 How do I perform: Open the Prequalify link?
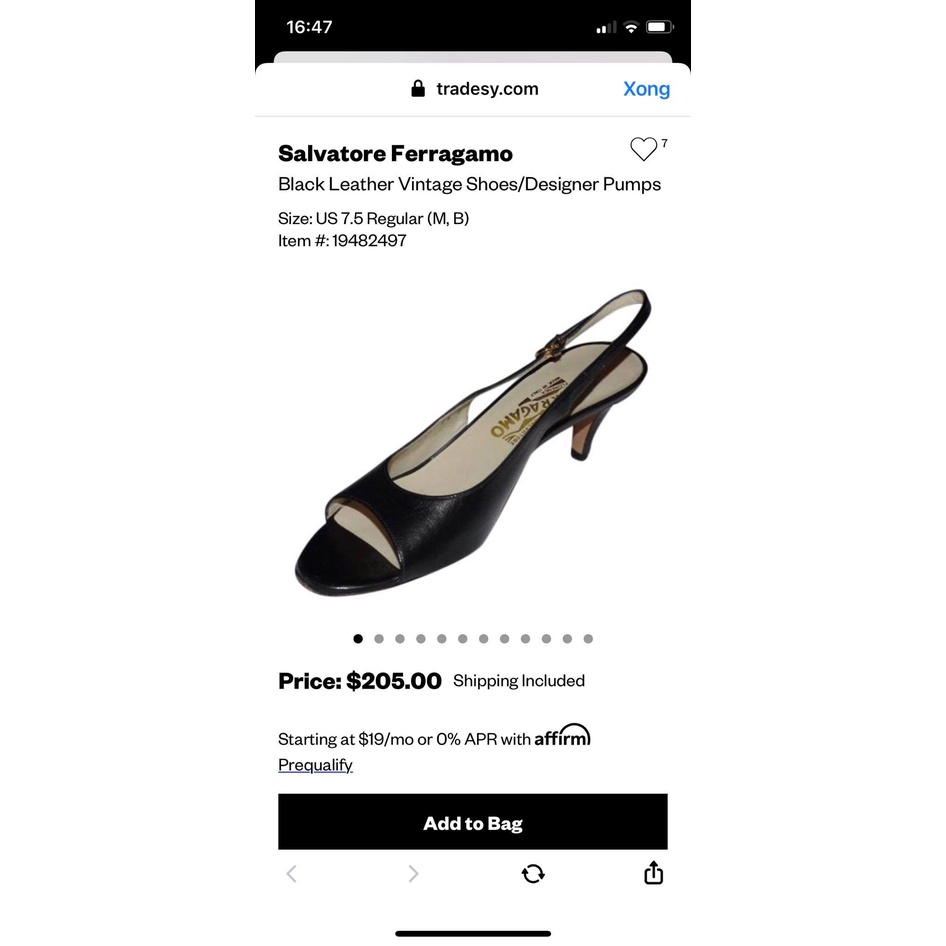pyautogui.click(x=315, y=764)
